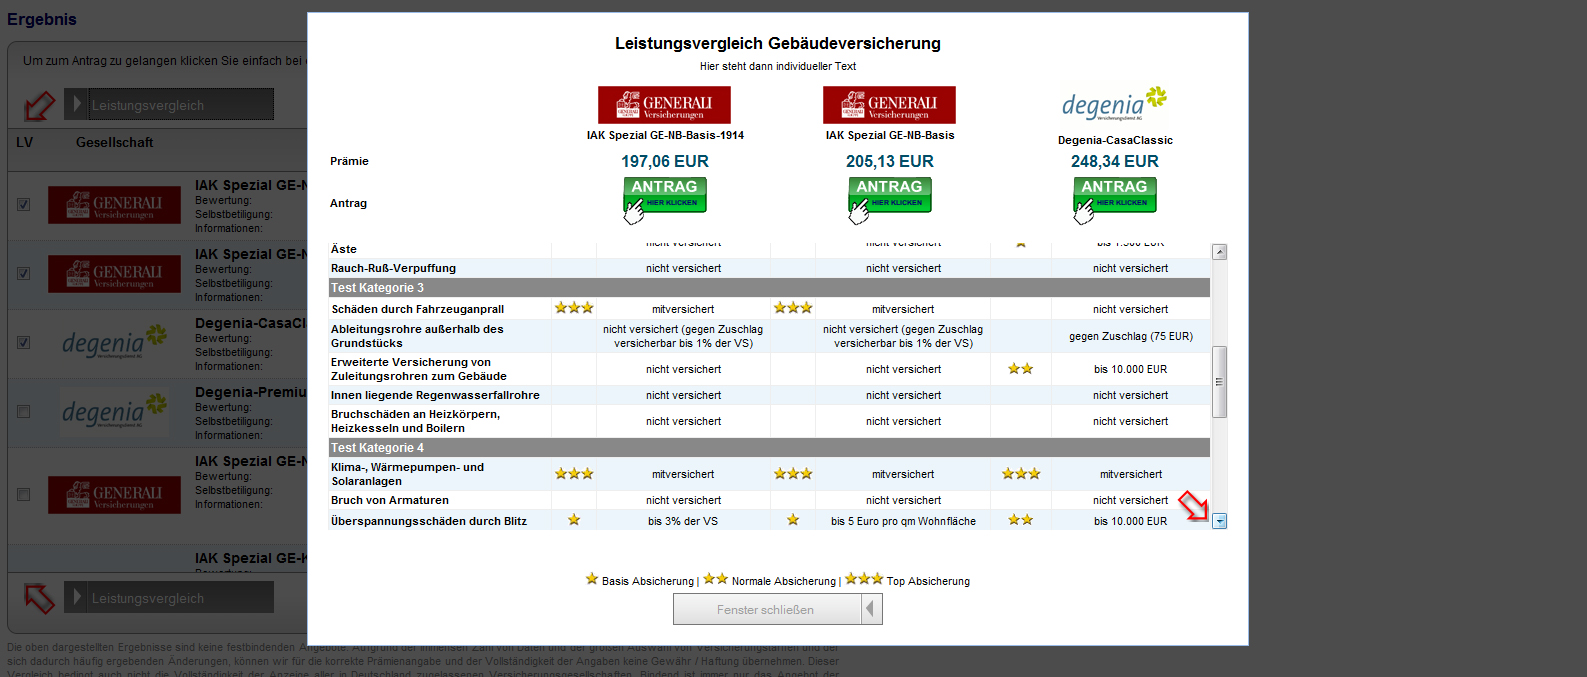This screenshot has height=677, width=1587.
Task: Click three-star rating for Fahrzeuganprall, second column
Action: point(793,308)
